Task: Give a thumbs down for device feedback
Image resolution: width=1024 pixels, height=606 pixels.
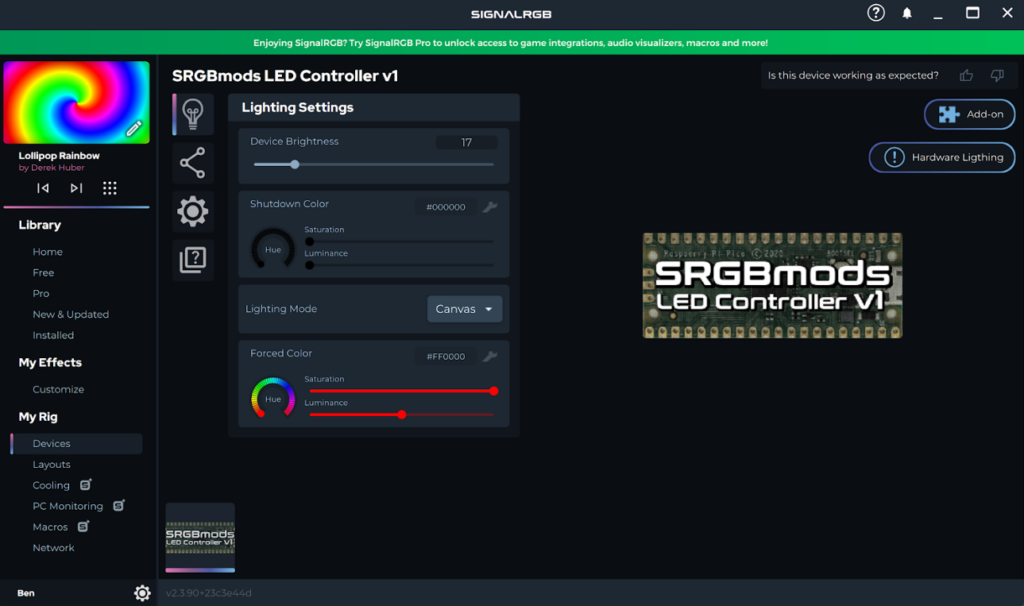Action: 996,75
